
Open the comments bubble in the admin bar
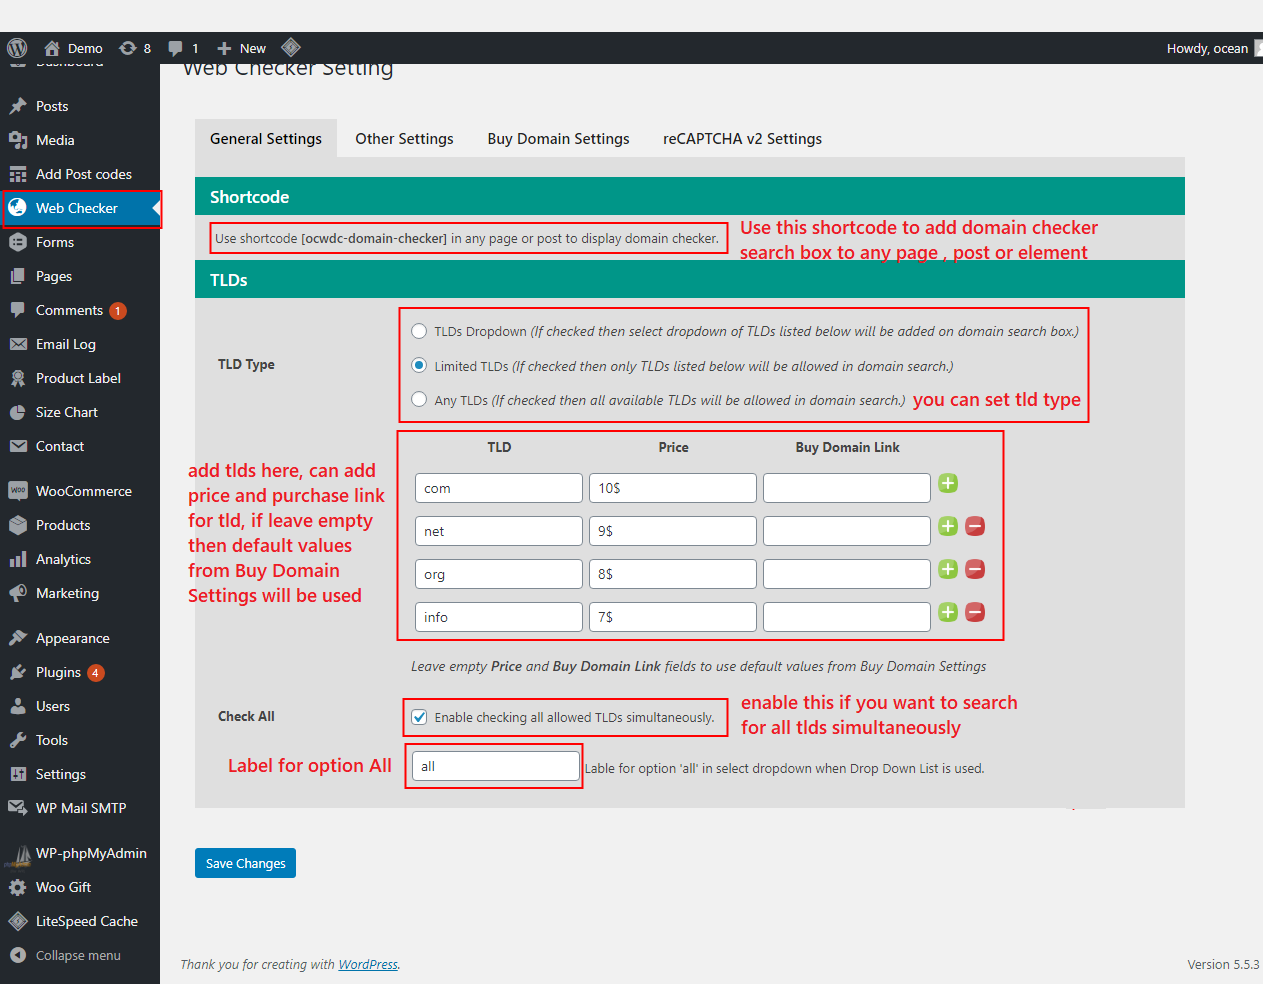click(x=176, y=47)
